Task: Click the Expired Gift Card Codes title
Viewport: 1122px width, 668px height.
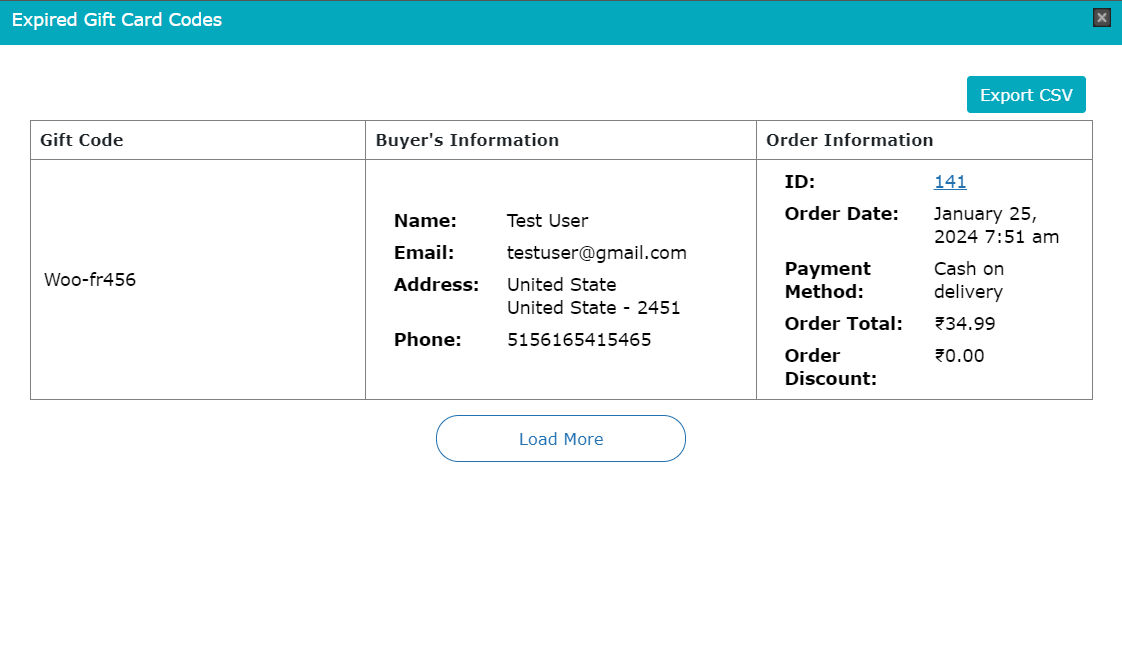Action: 117,20
